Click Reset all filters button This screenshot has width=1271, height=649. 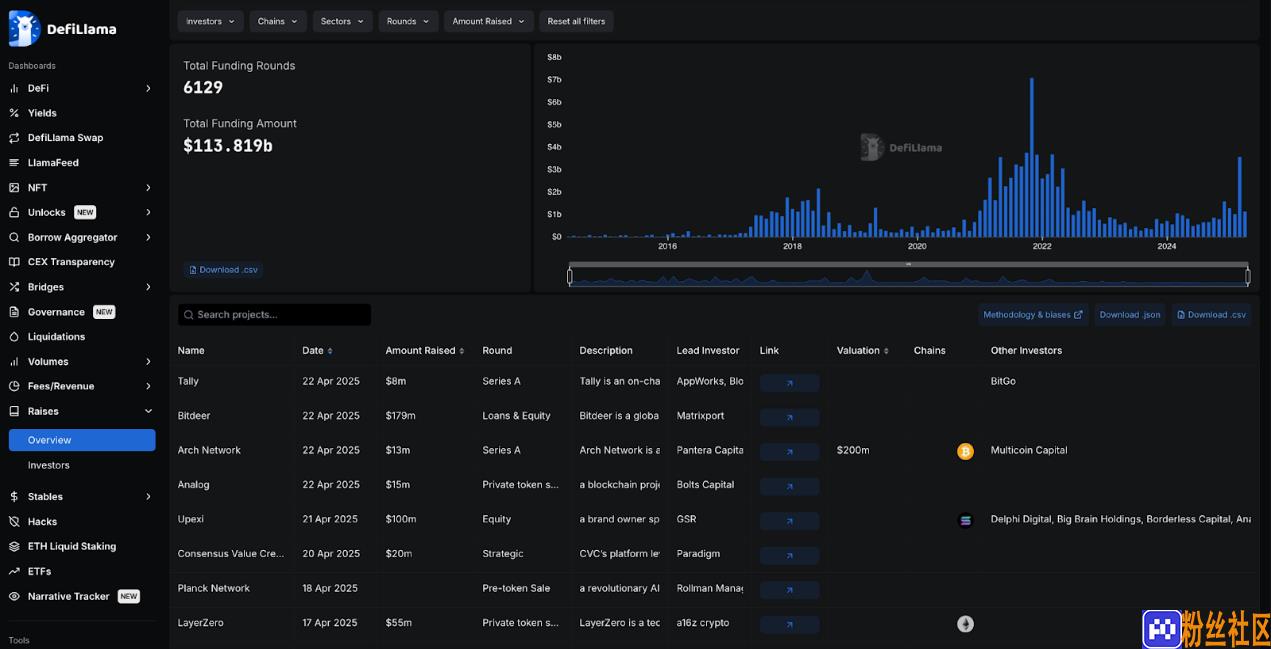576,21
